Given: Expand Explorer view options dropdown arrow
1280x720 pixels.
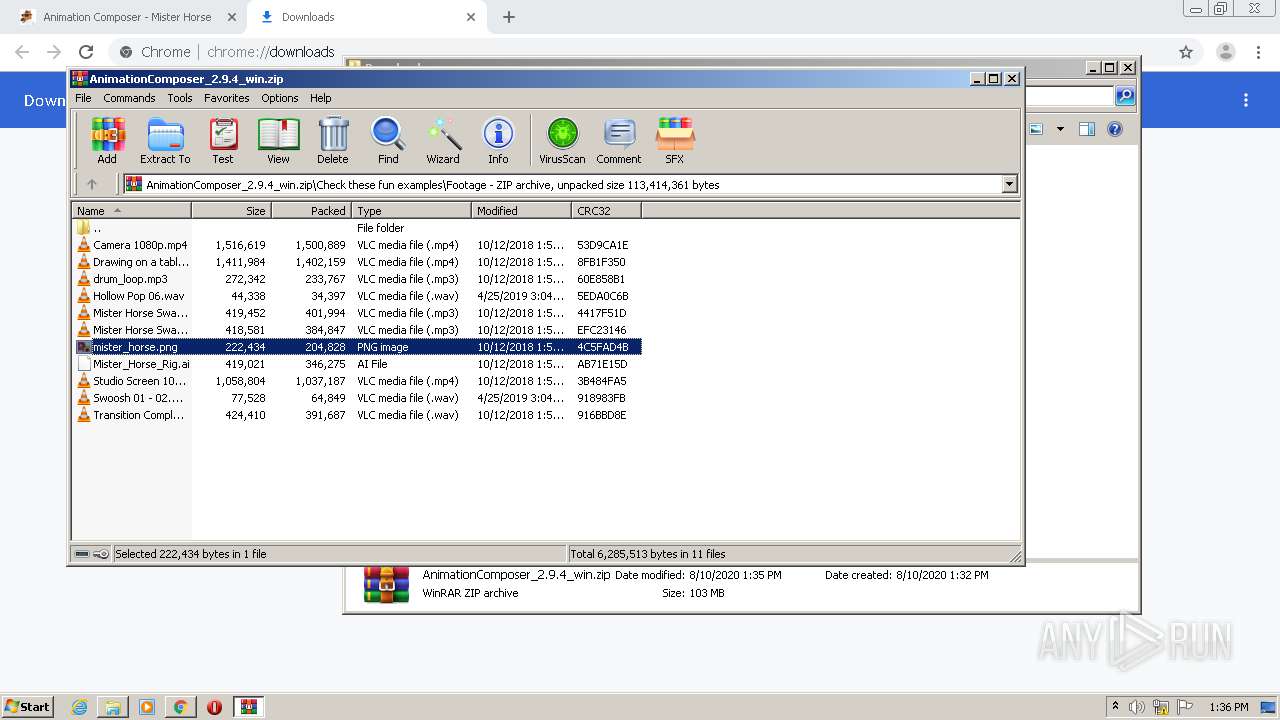Looking at the screenshot, I should [1060, 129].
